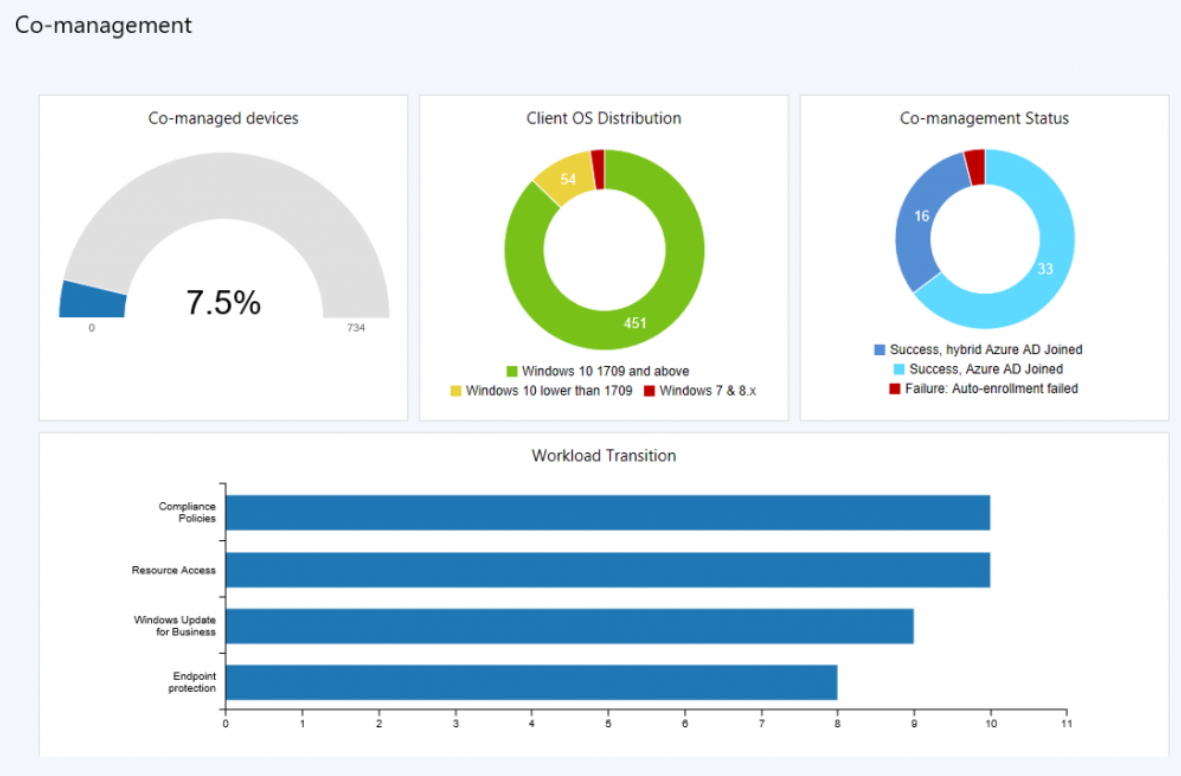Click the Co-management Status tile title
Image resolution: width=1181 pixels, height=776 pixels.
(x=984, y=118)
